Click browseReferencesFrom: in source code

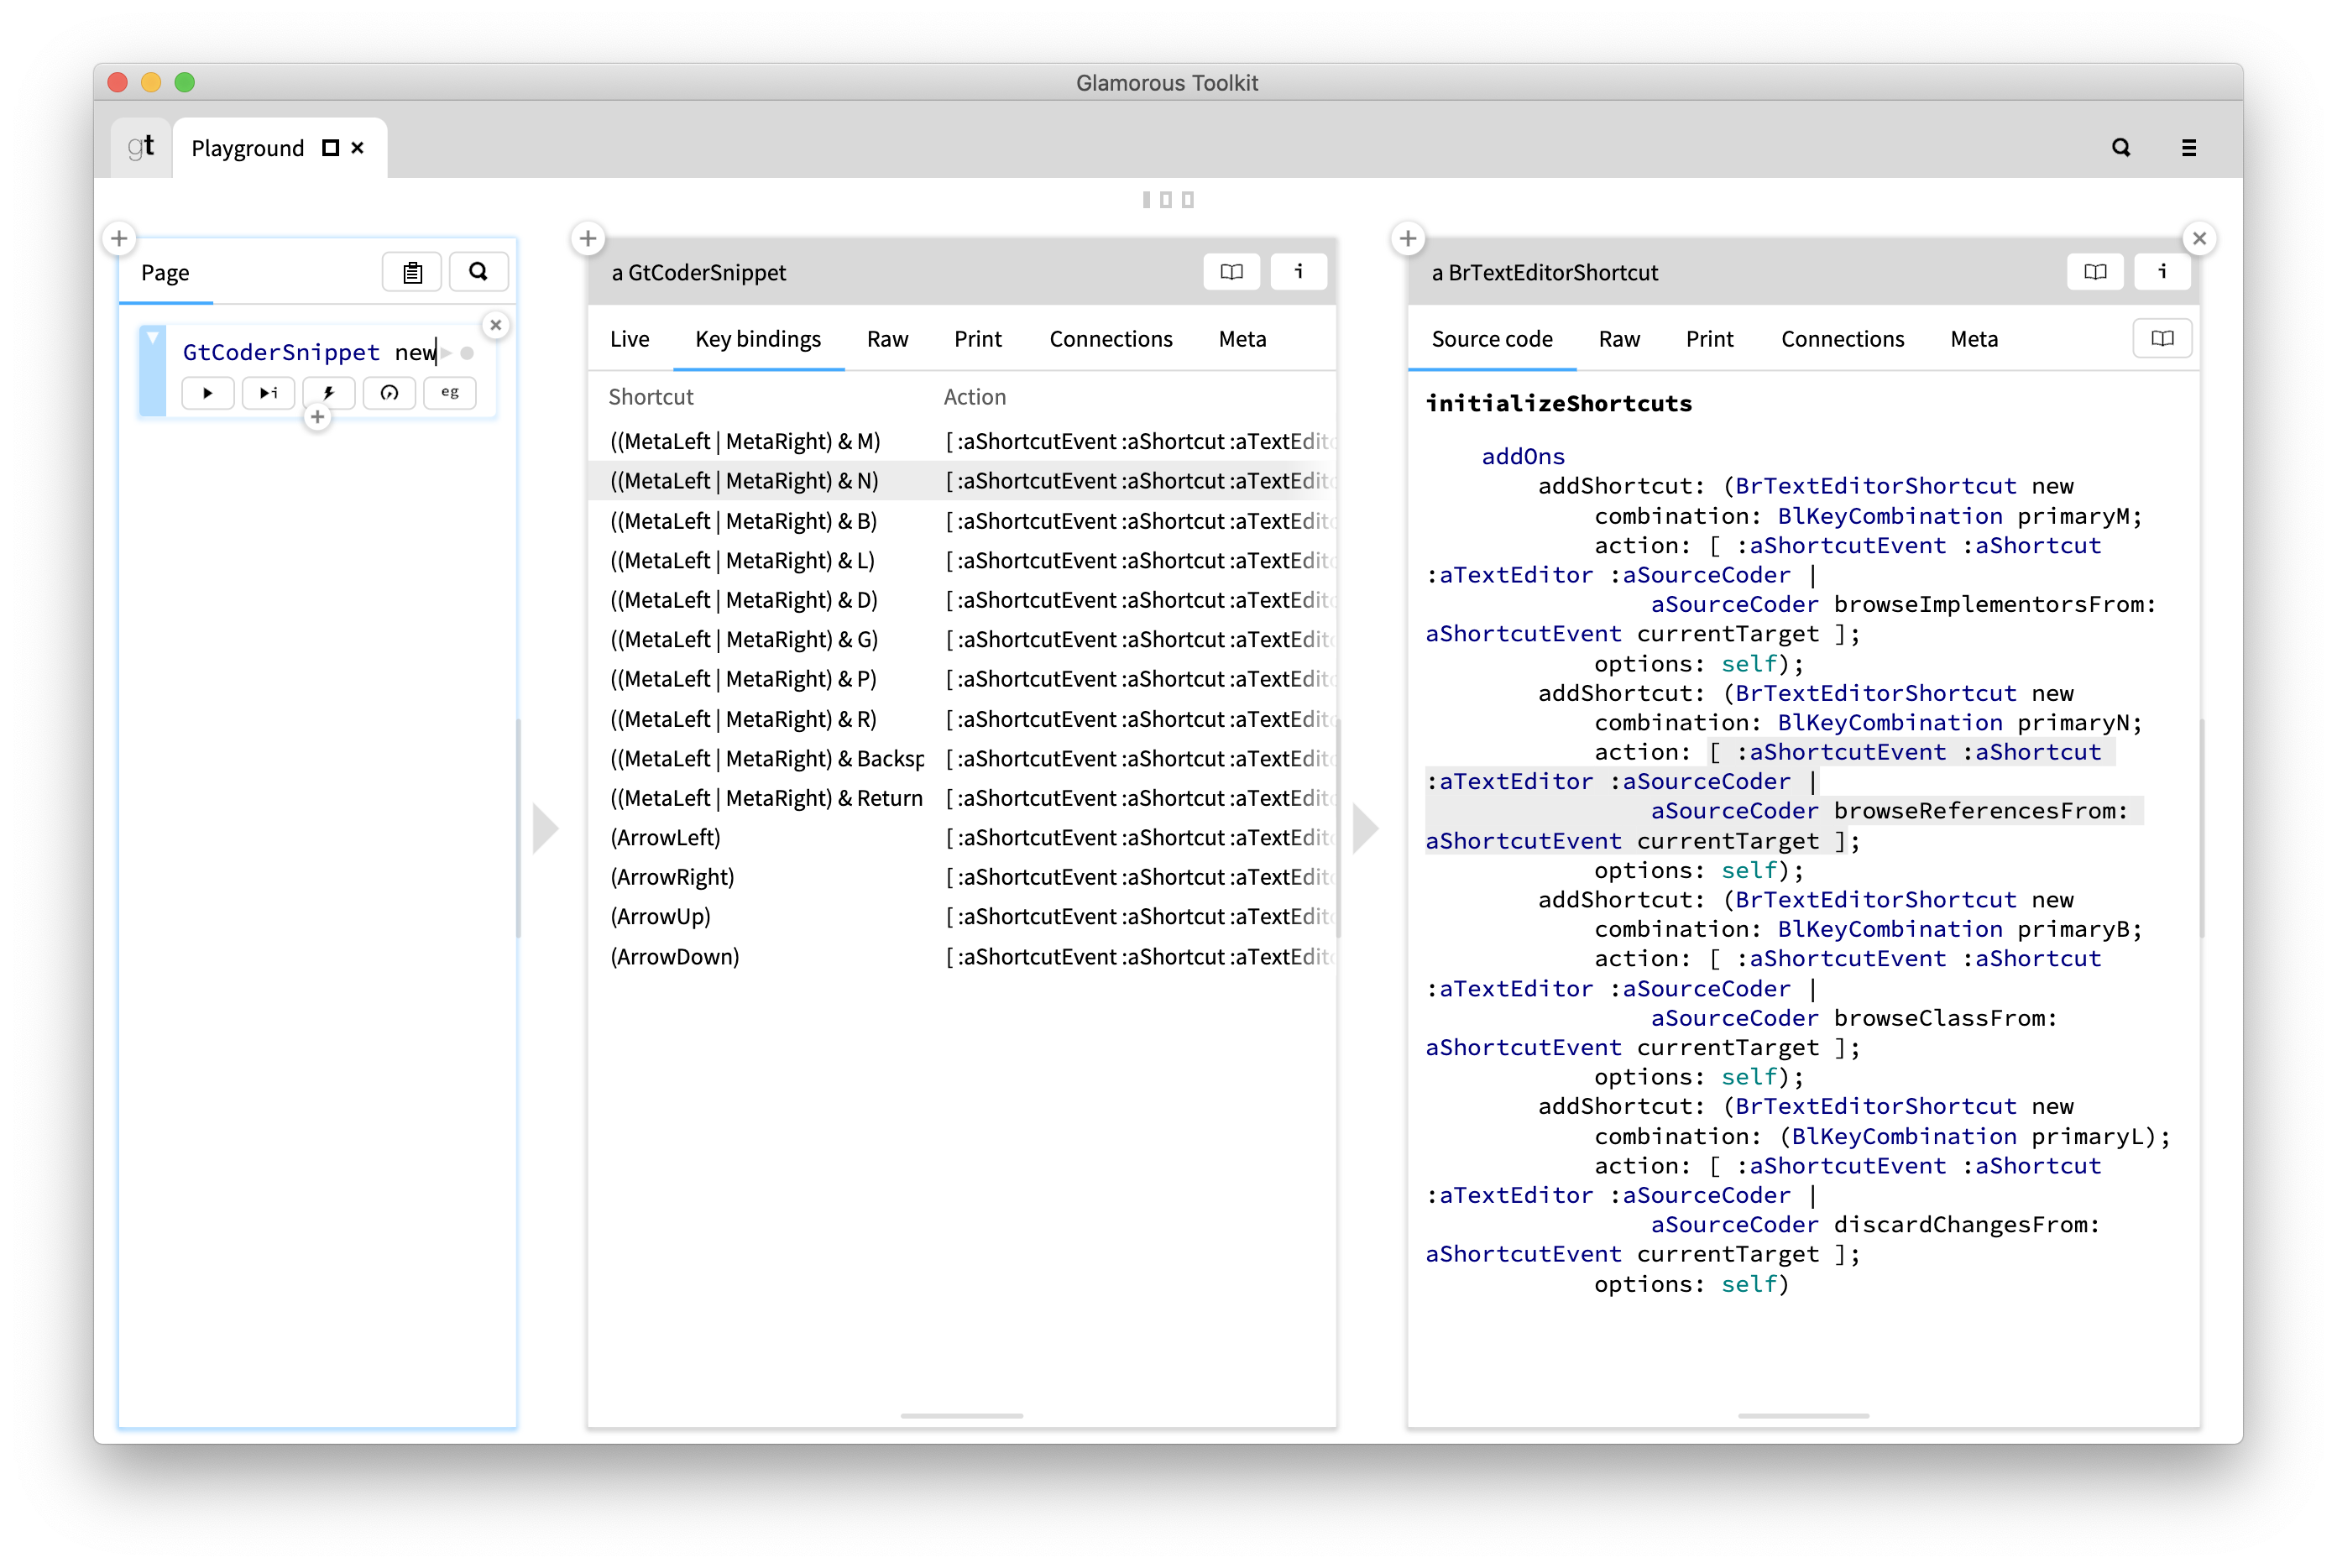[1981, 811]
